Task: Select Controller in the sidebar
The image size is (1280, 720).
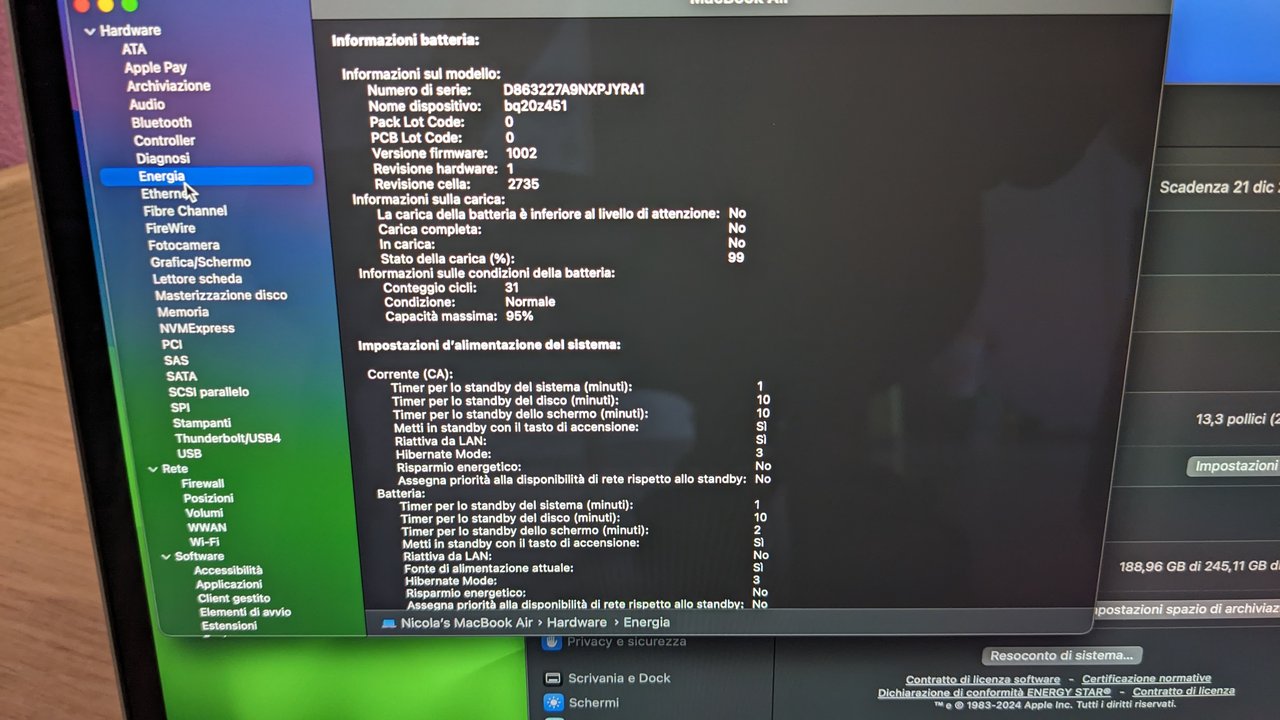Action: click(164, 141)
